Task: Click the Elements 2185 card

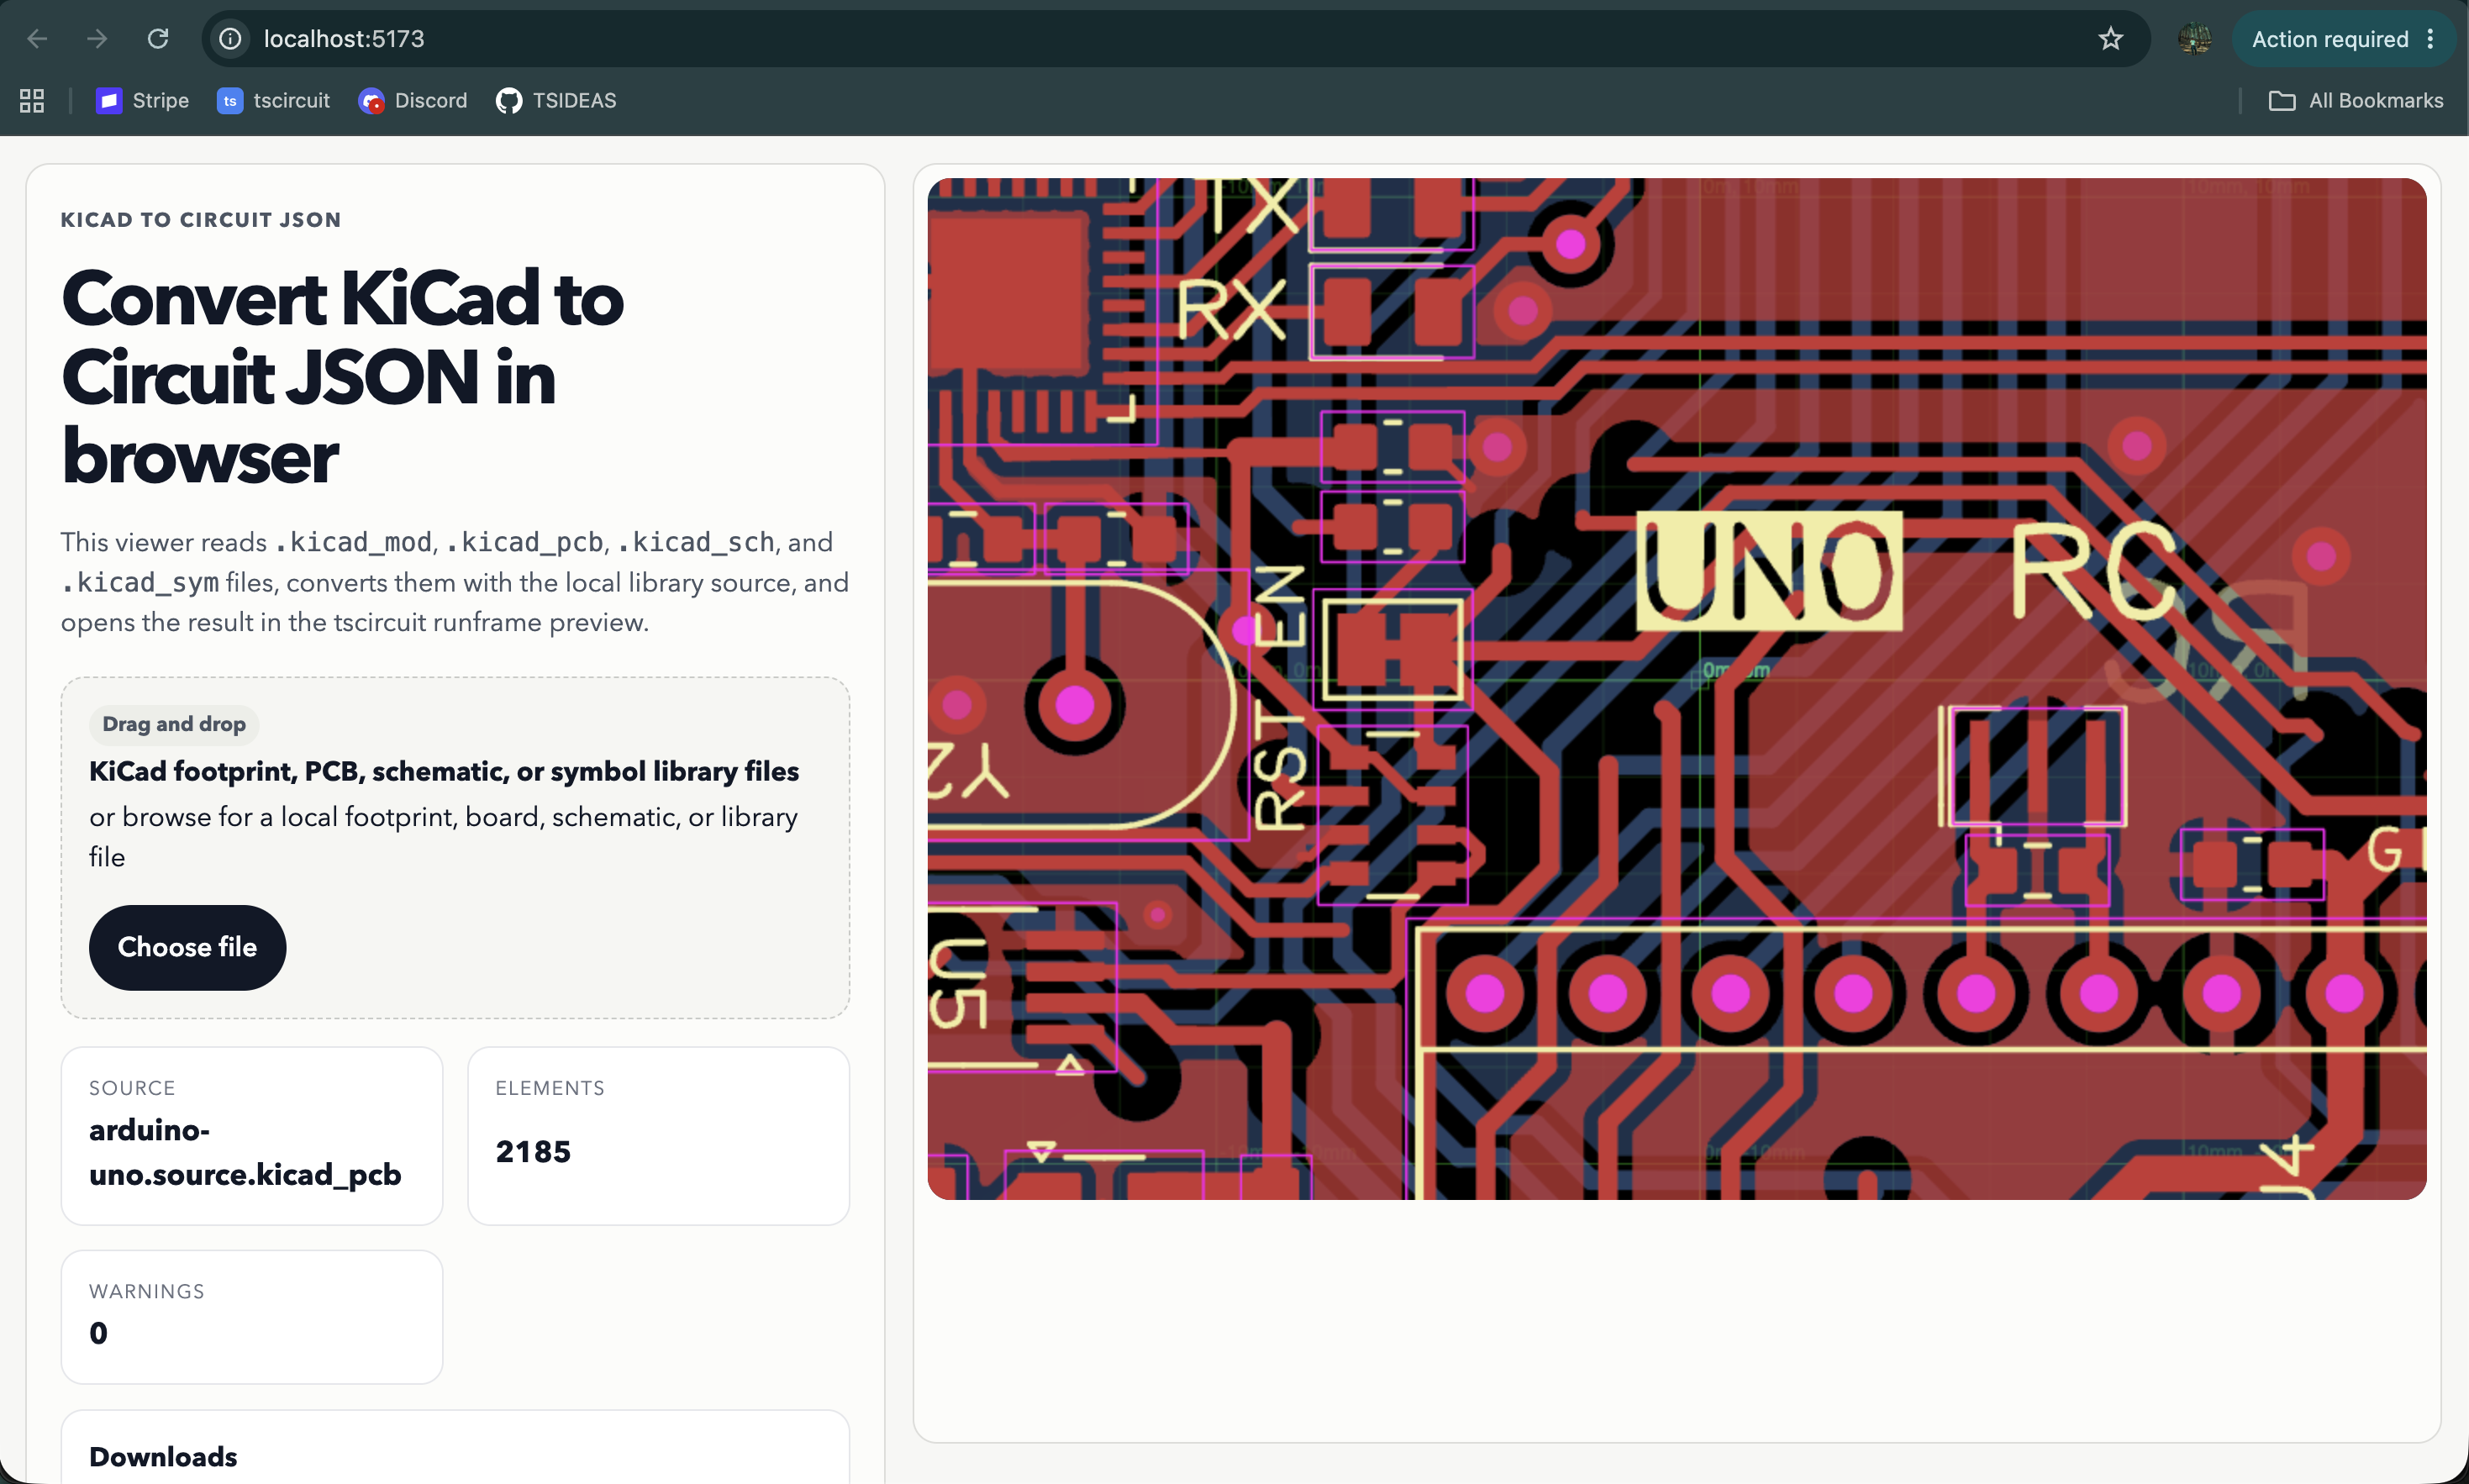Action: 658,1136
